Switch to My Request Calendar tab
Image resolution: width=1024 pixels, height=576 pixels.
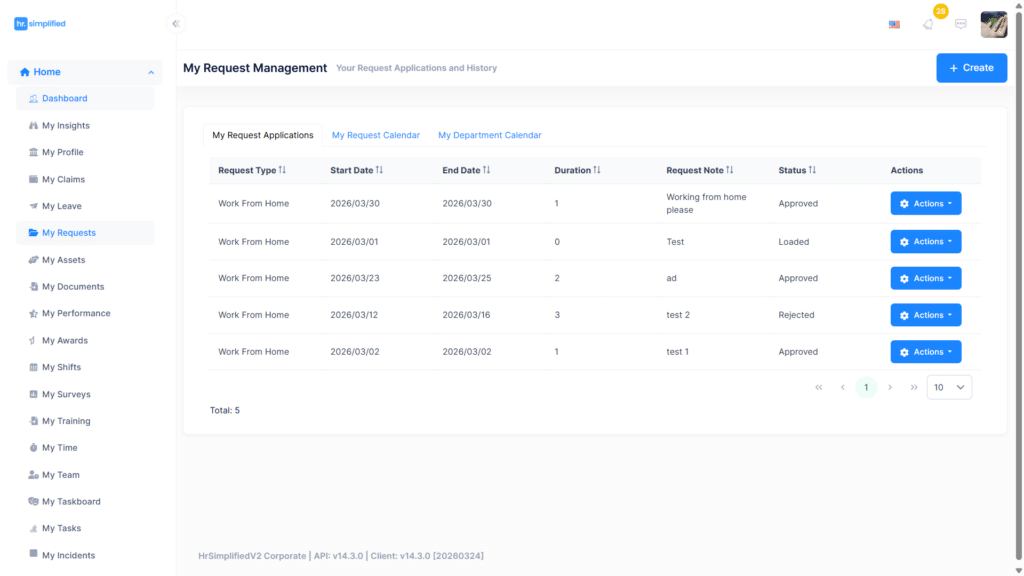pyautogui.click(x=376, y=135)
